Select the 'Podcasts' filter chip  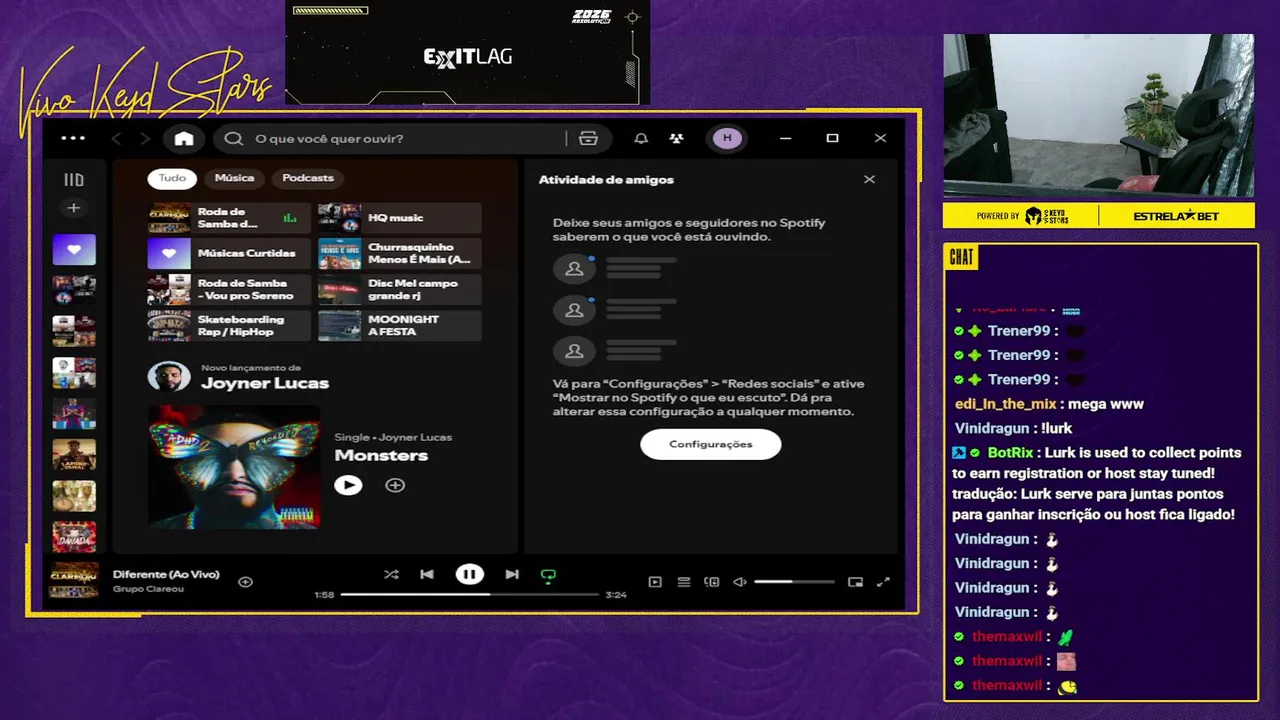[x=308, y=178]
